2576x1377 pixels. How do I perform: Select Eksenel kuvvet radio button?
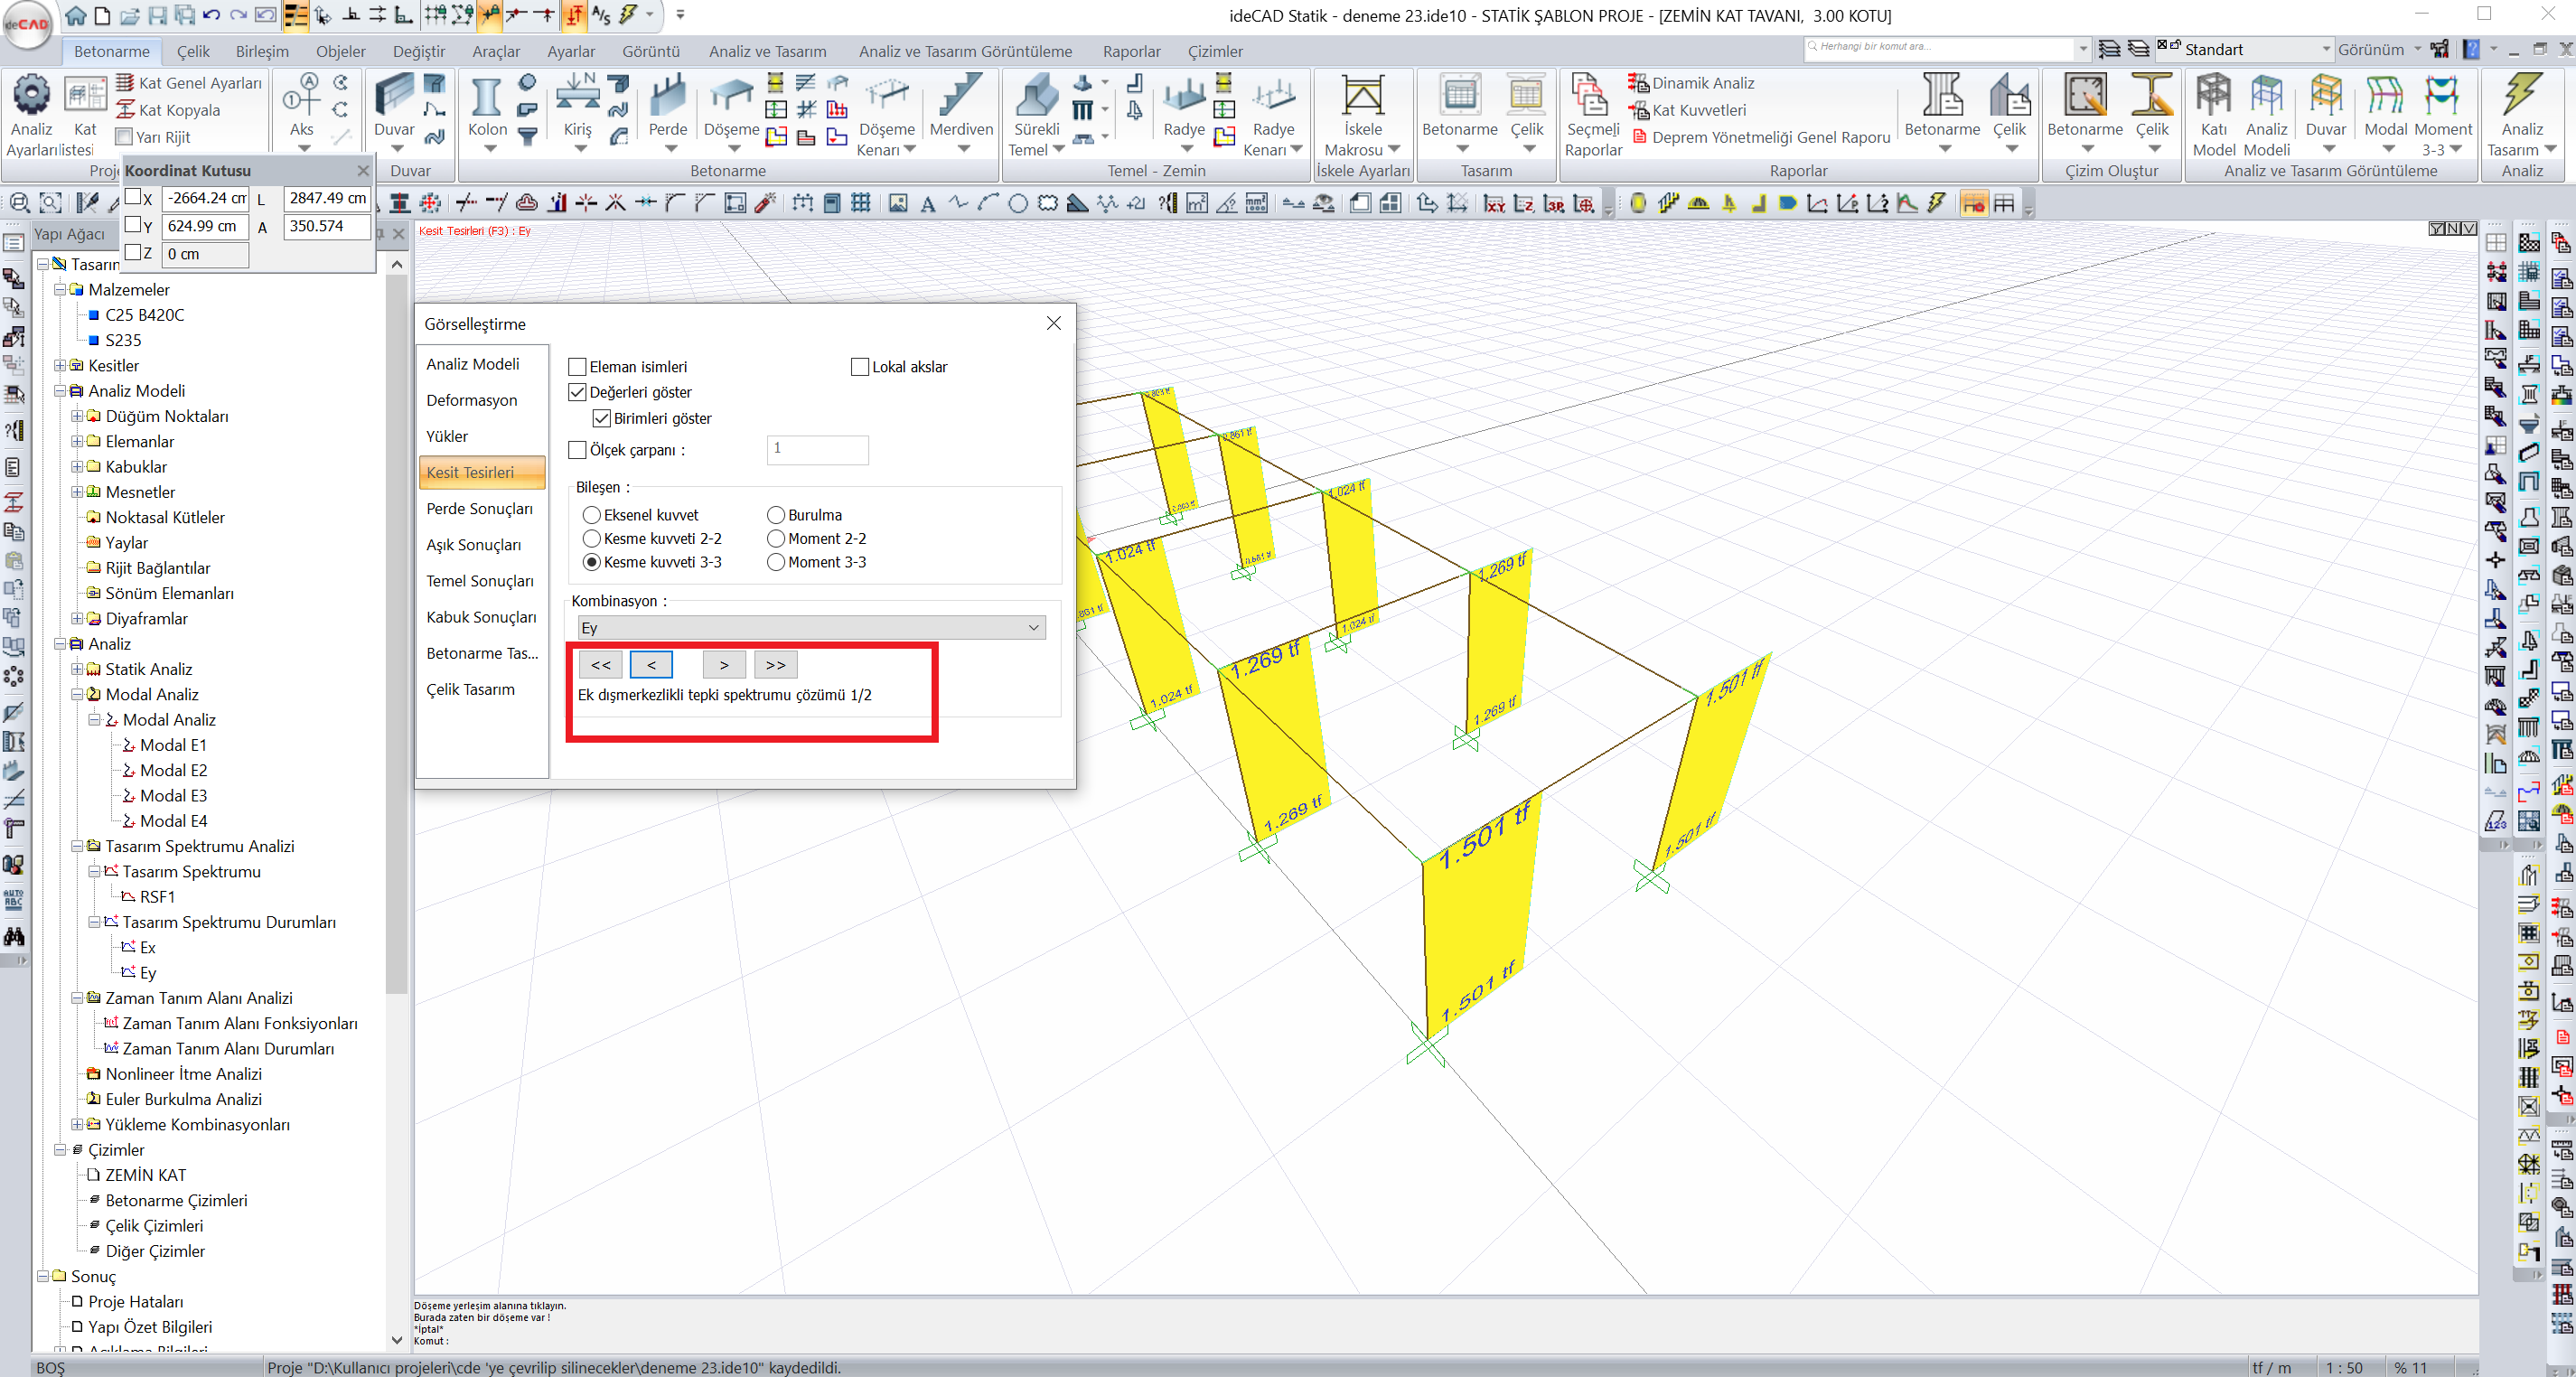pyautogui.click(x=592, y=515)
